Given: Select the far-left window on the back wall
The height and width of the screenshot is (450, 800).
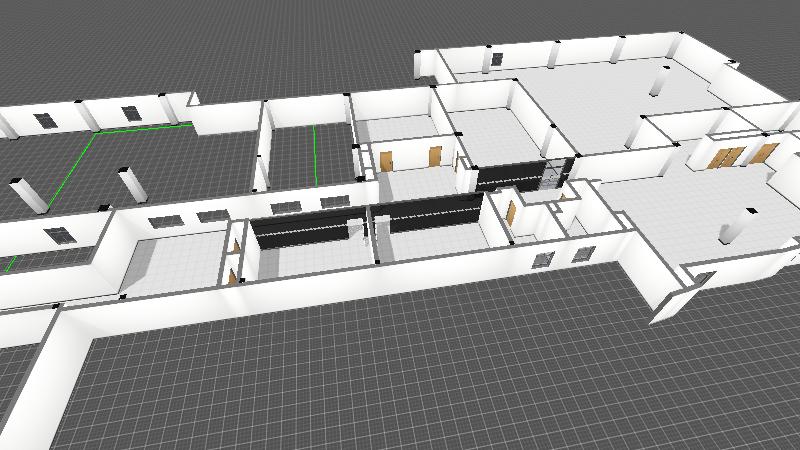Looking at the screenshot, I should pyautogui.click(x=45, y=120).
